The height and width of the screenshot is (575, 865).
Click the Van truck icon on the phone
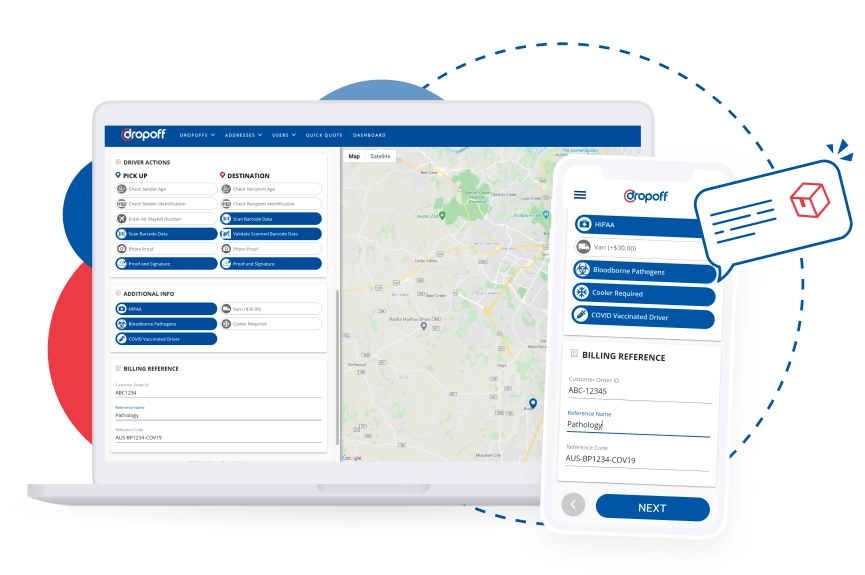click(584, 247)
